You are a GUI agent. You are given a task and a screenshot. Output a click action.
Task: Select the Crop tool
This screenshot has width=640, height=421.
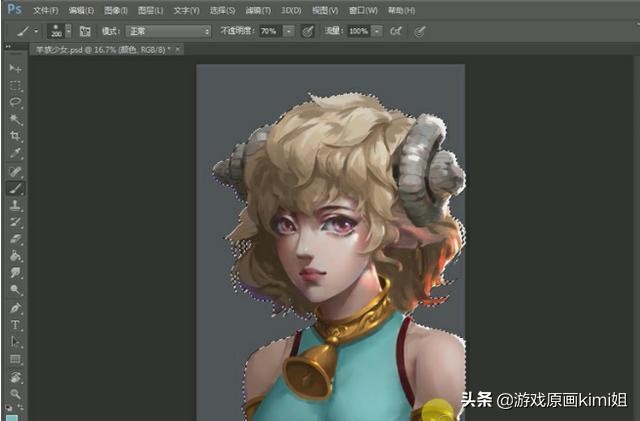pyautogui.click(x=15, y=136)
